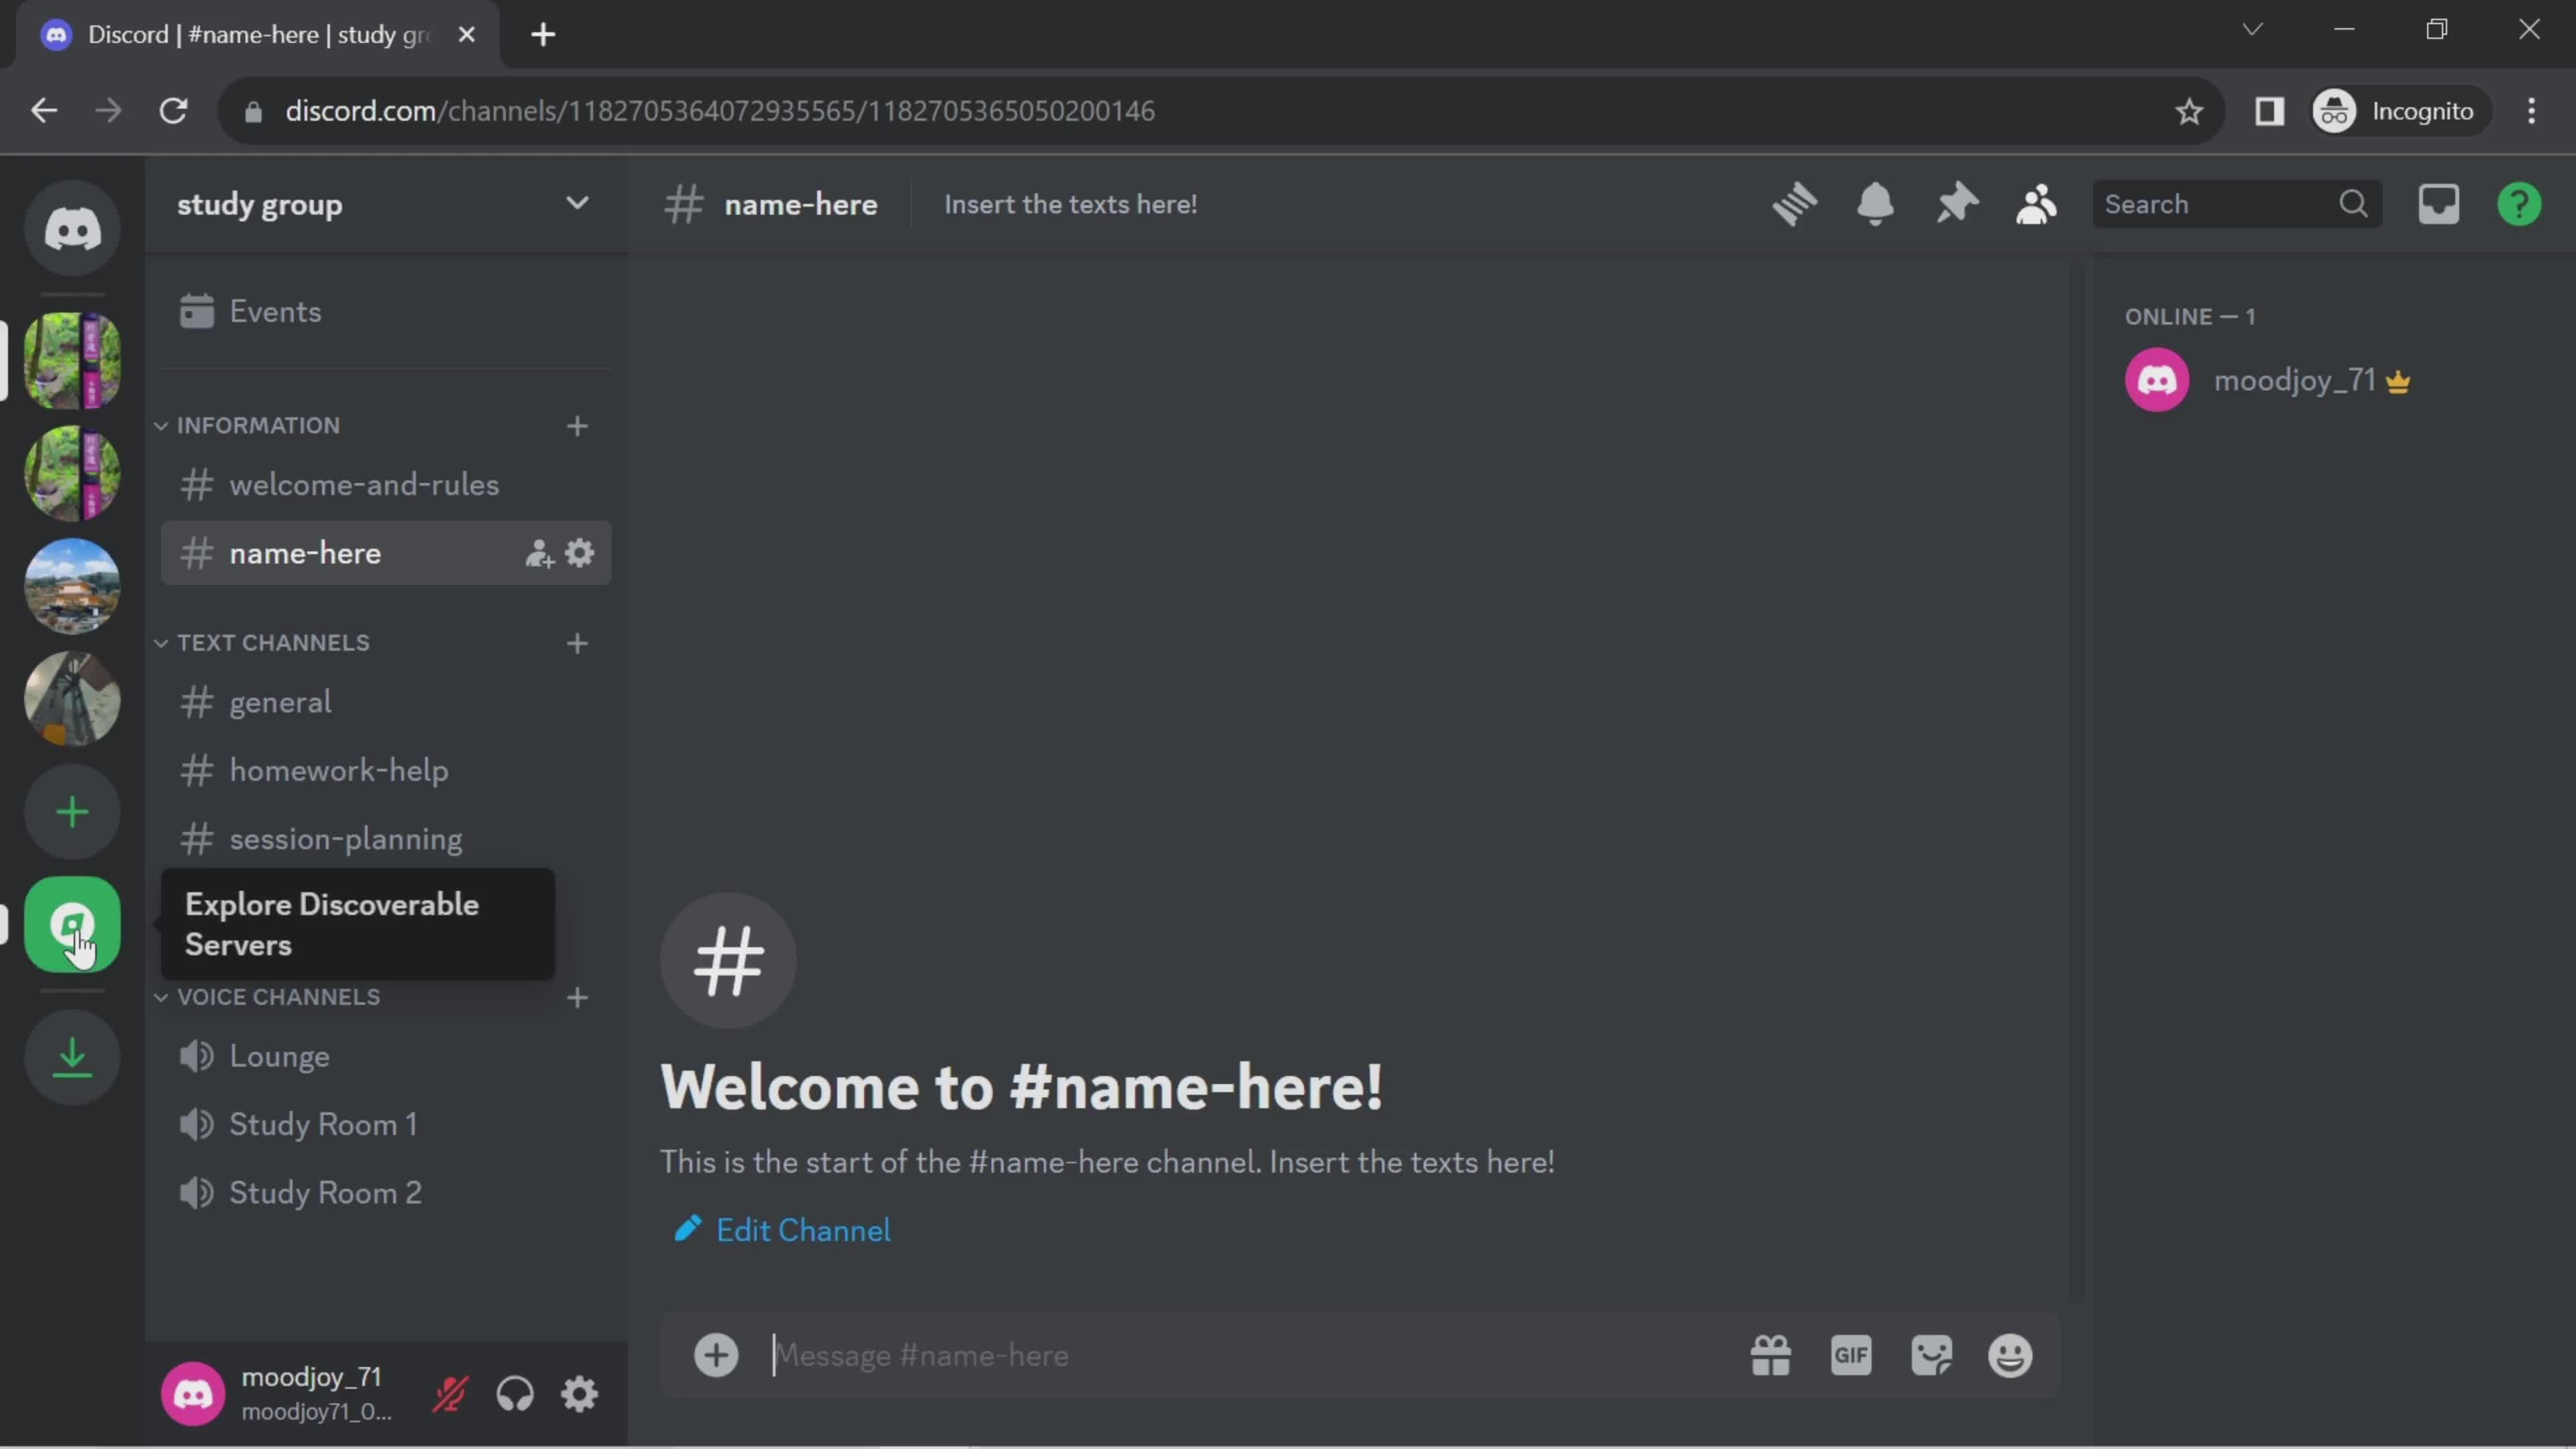This screenshot has width=2576, height=1449.
Task: Click the GIF button in message bar
Action: pos(1852,1355)
